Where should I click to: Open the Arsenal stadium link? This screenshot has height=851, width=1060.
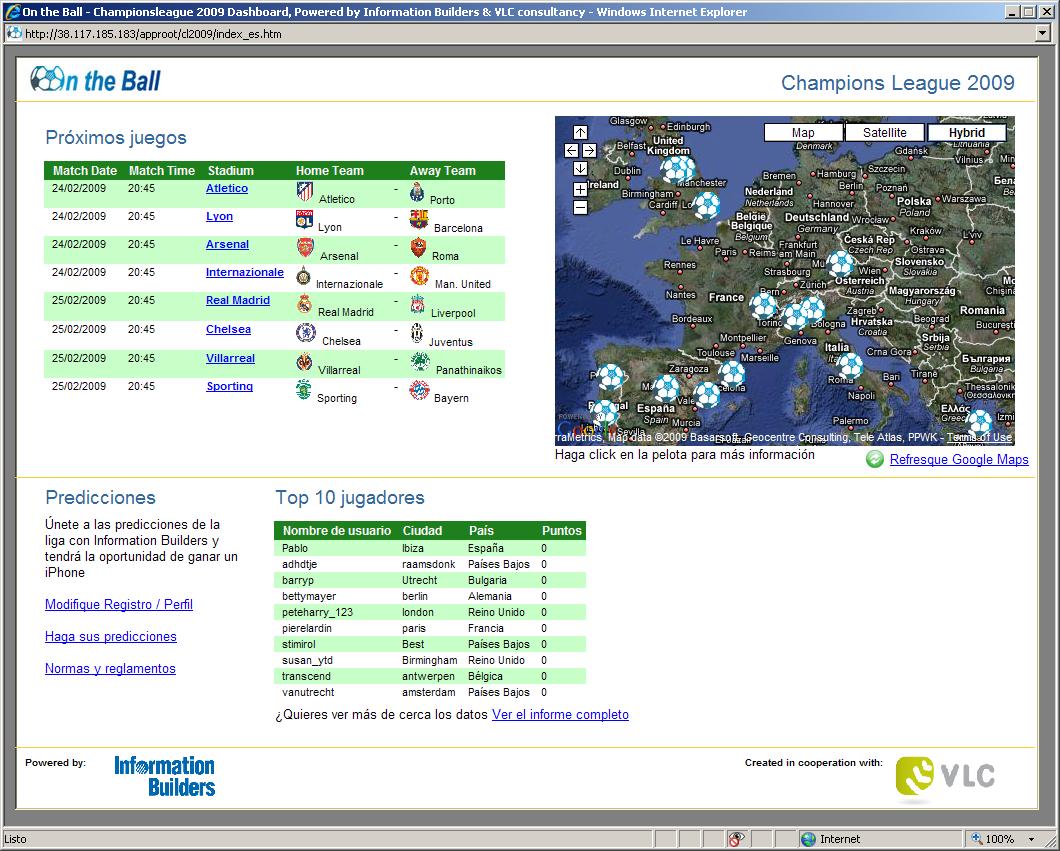[x=227, y=244]
